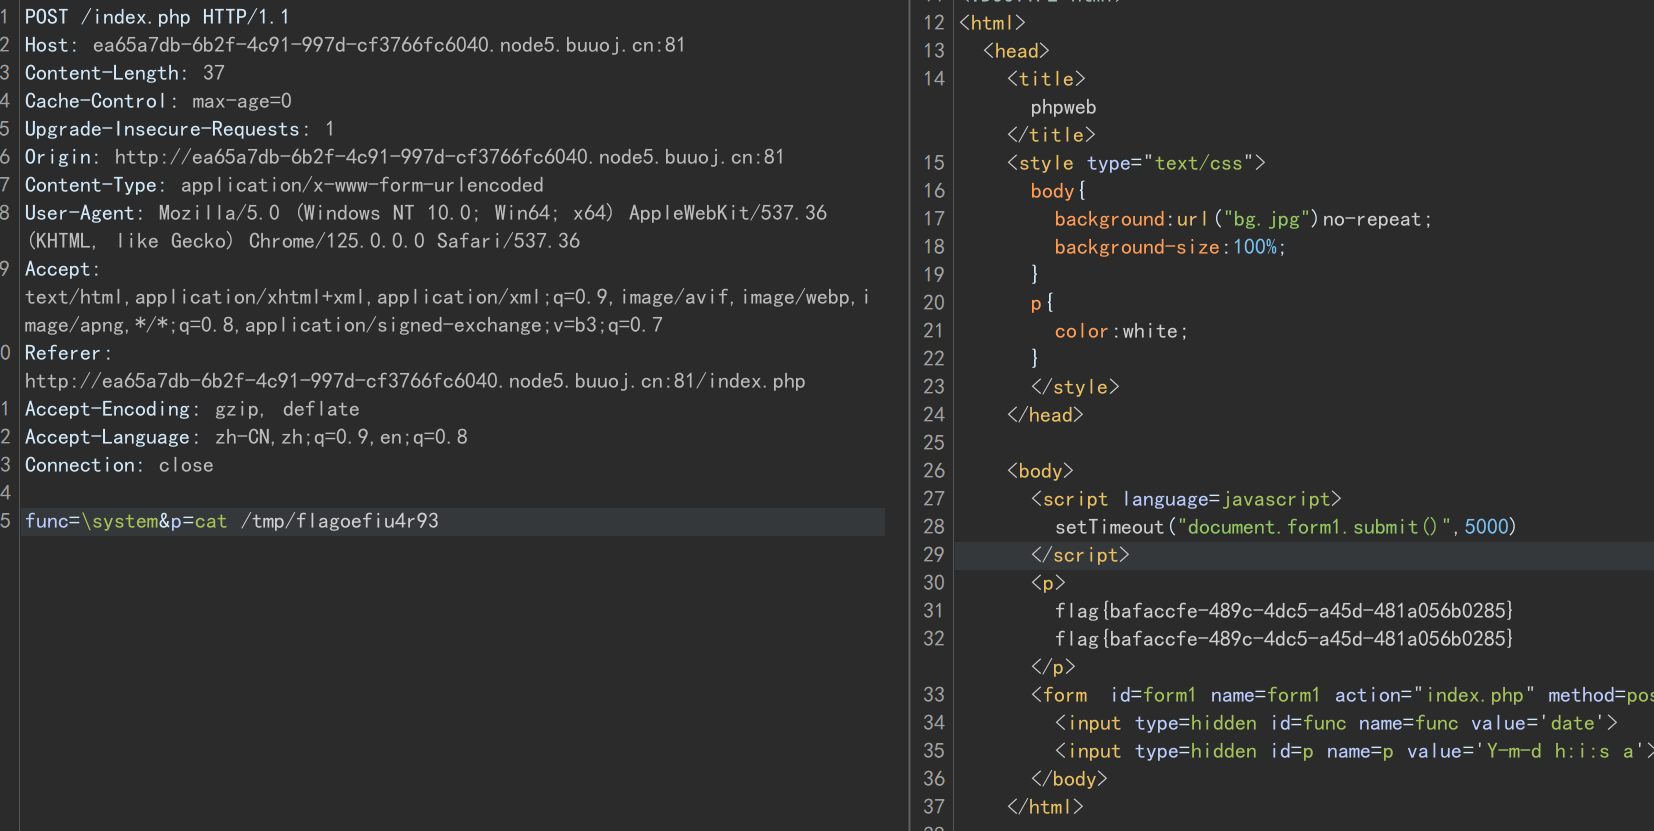
Task: Click the <style type="text/css"> line
Action: (x=1136, y=162)
